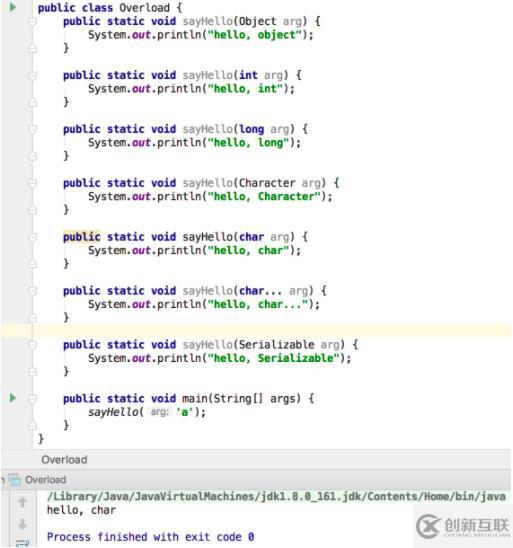Fold the sayHello(Character arg) method
513x548 pixels.
point(32,183)
